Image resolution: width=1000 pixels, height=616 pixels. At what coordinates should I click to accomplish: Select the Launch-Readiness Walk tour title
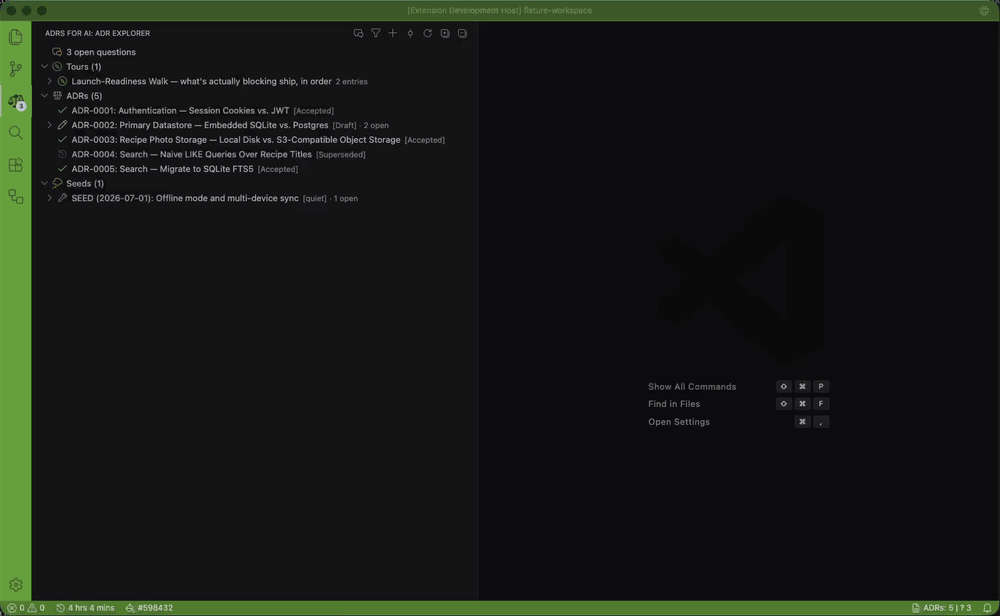coord(202,81)
